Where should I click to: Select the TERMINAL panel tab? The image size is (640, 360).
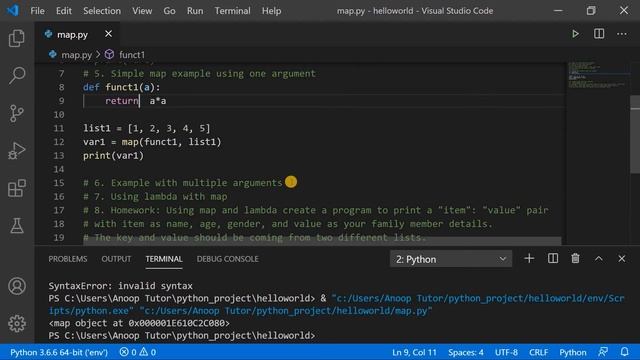pyautogui.click(x=164, y=259)
